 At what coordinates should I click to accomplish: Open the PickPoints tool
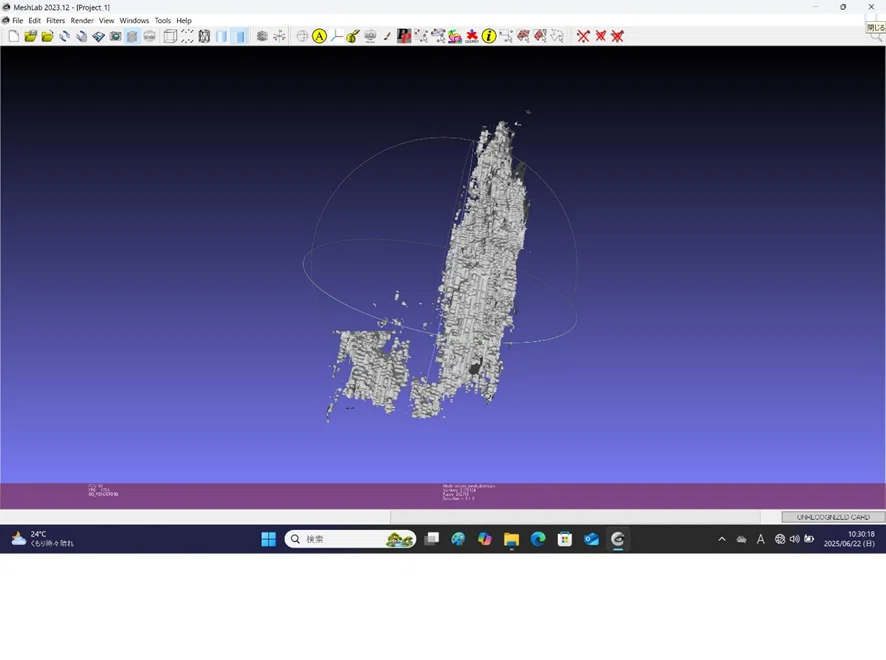point(404,36)
